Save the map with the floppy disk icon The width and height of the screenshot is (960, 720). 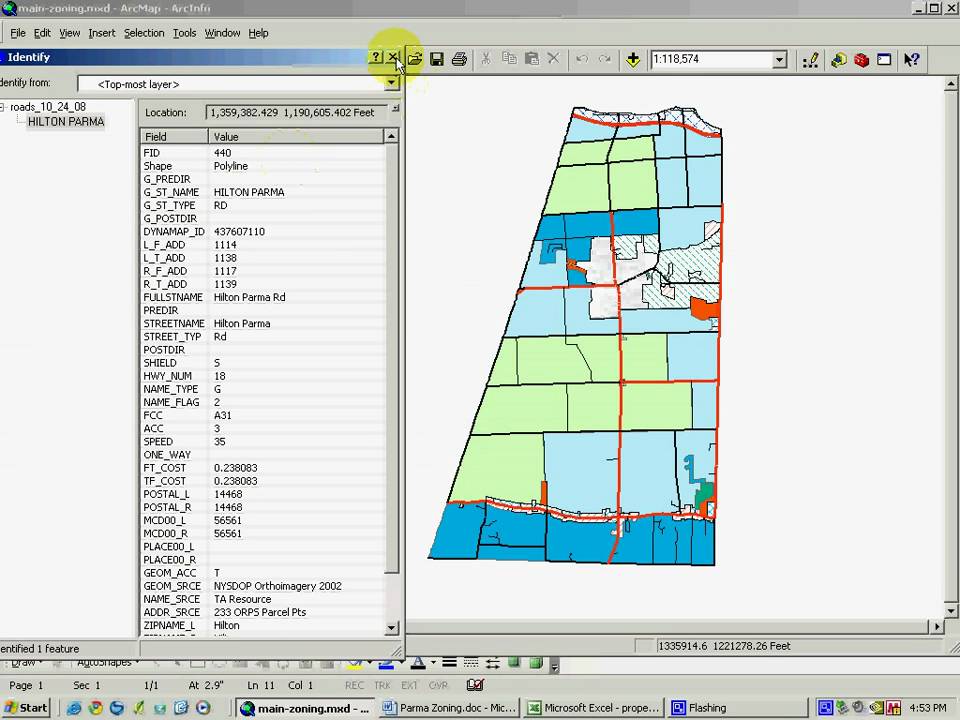437,59
